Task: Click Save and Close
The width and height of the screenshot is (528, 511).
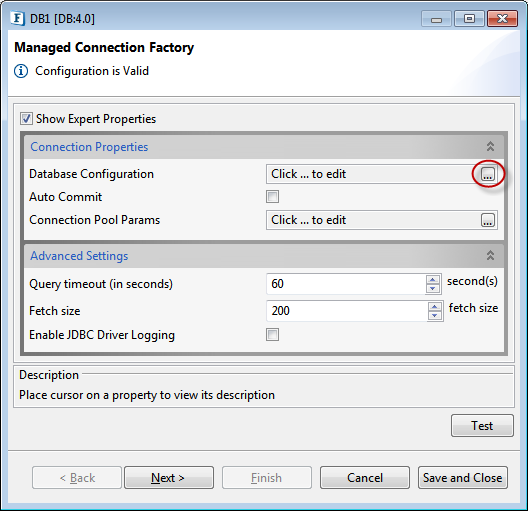Action: 463,477
